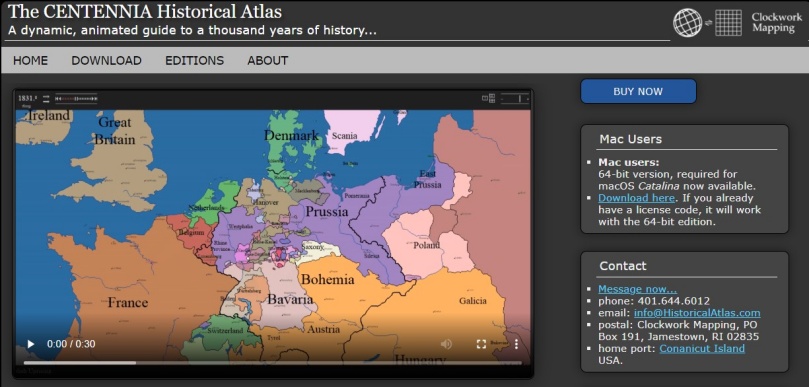The width and height of the screenshot is (809, 387).
Task: Click the 'Poland' label on map
Action: click(427, 245)
